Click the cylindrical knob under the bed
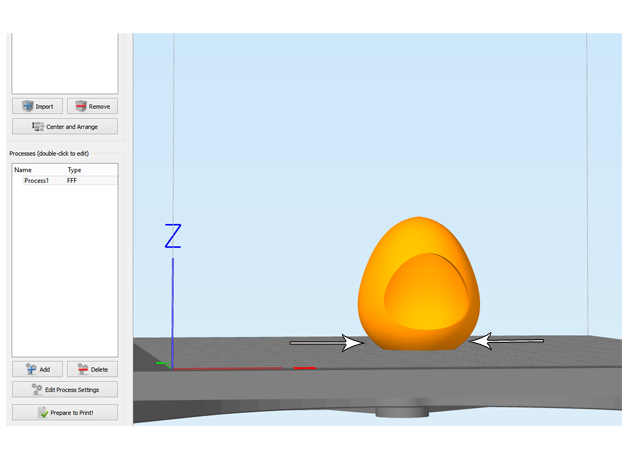This screenshot has height=472, width=628. [401, 410]
